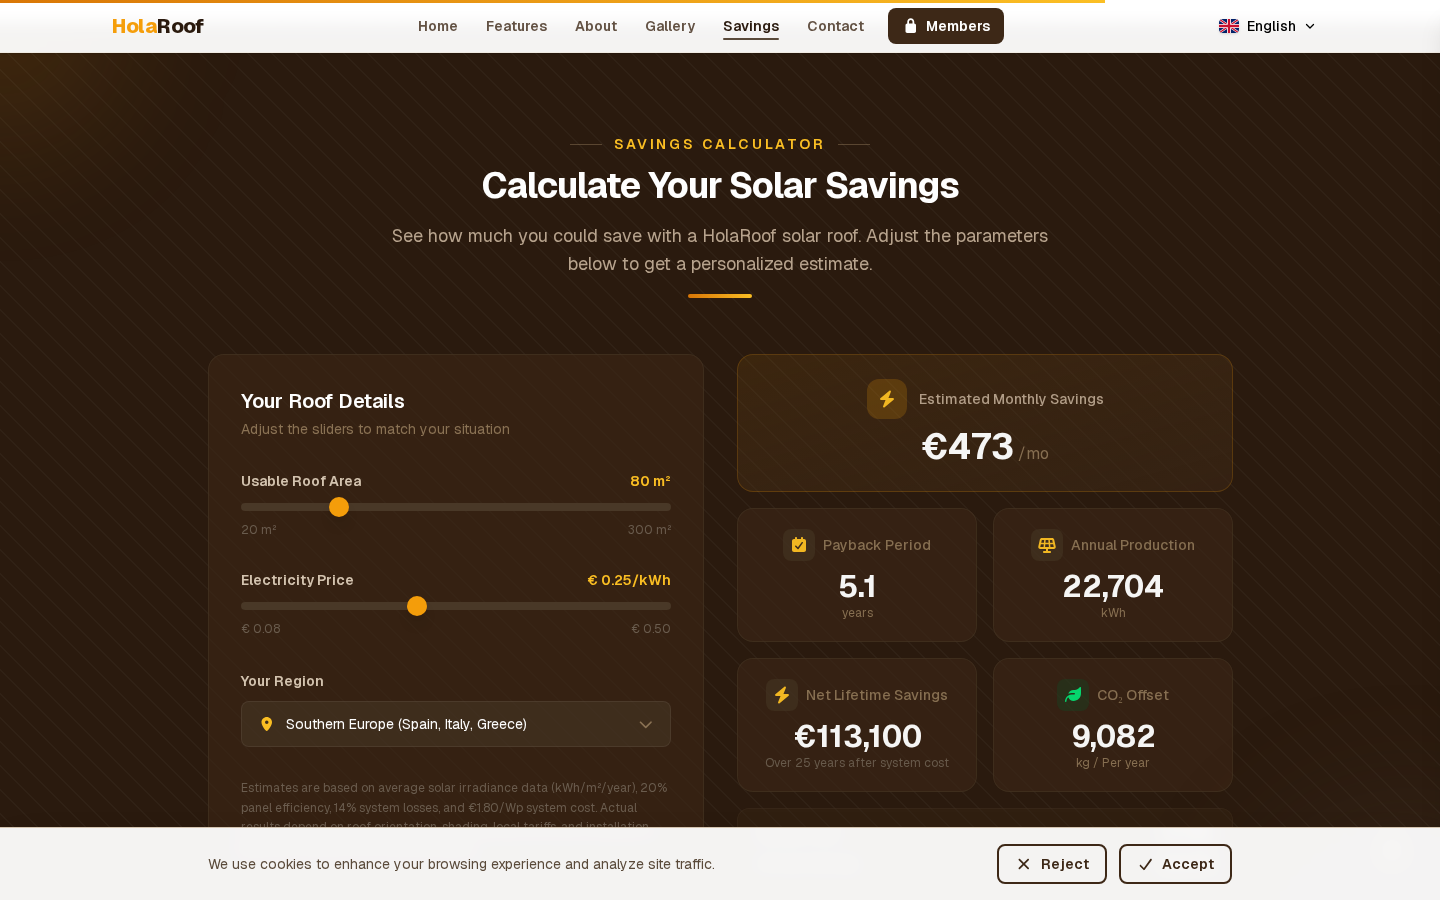
Task: Click the chevron arrow in the region select box
Action: (646, 724)
